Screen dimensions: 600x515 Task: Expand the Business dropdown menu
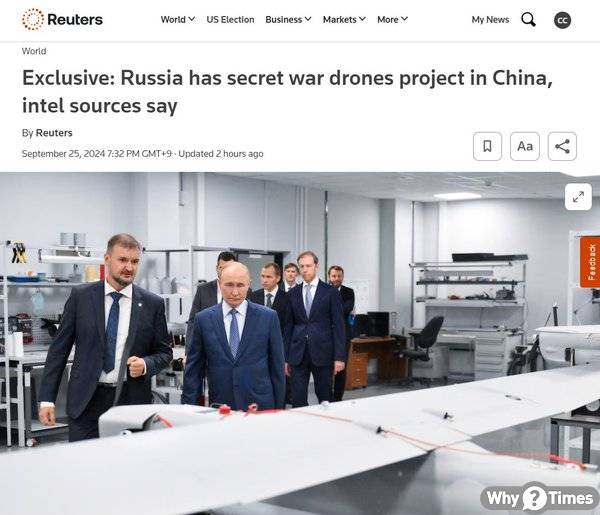(288, 20)
